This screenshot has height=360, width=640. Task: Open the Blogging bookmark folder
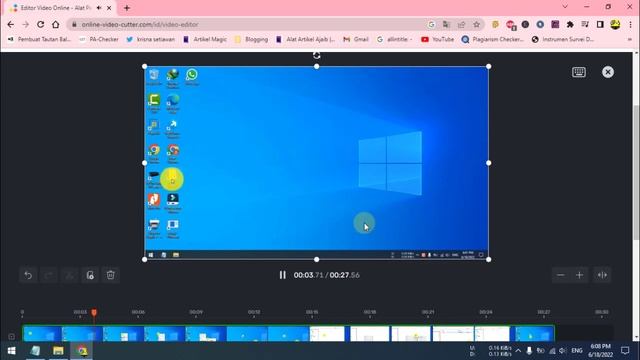(x=251, y=39)
